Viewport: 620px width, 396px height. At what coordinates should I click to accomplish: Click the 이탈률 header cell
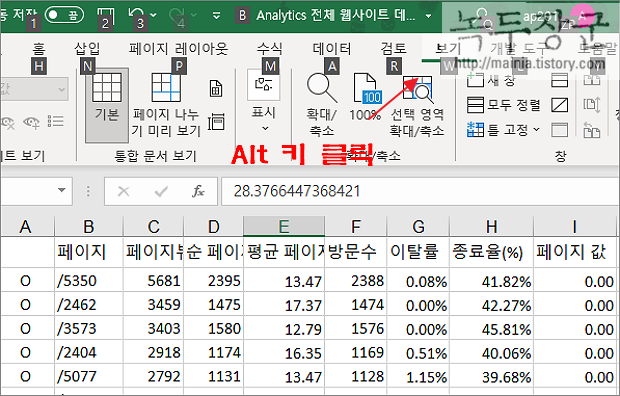[x=418, y=252]
